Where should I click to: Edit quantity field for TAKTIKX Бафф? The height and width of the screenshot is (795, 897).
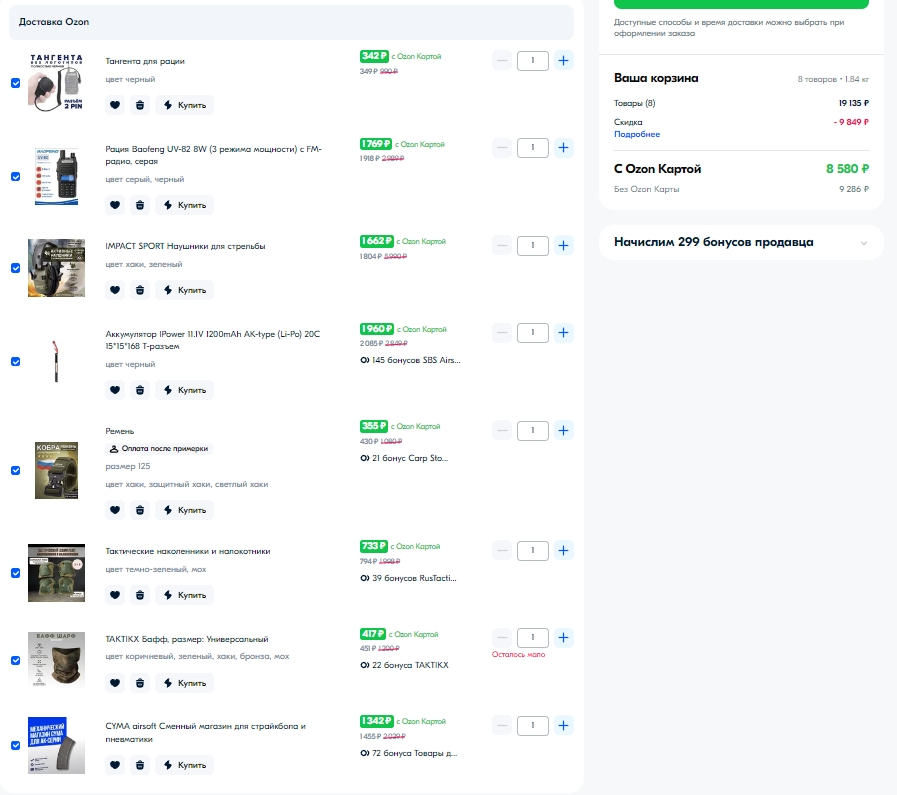(533, 638)
